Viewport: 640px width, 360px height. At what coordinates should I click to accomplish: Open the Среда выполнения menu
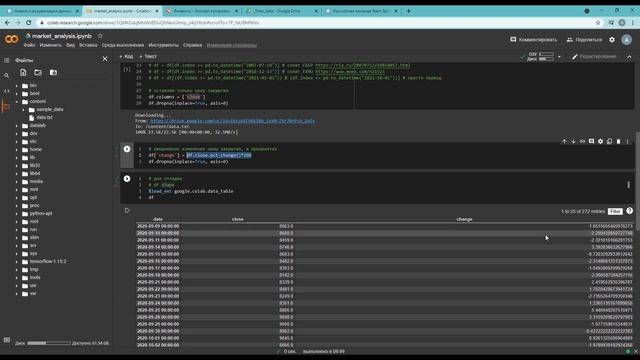click(x=123, y=45)
